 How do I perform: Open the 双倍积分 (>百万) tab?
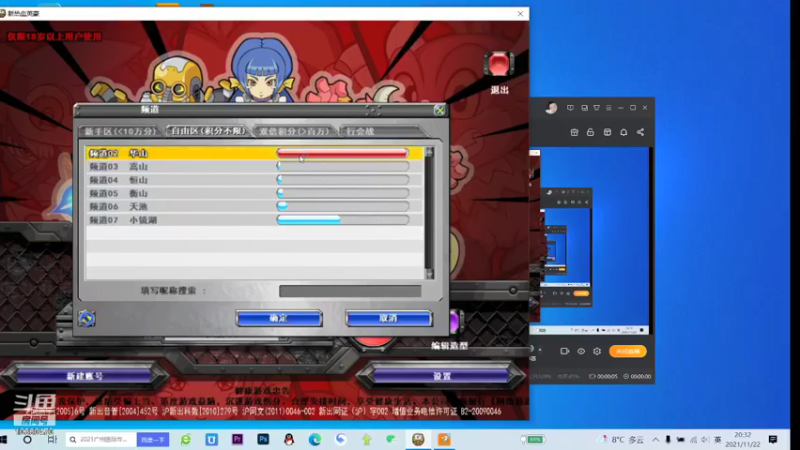pyautogui.click(x=294, y=131)
